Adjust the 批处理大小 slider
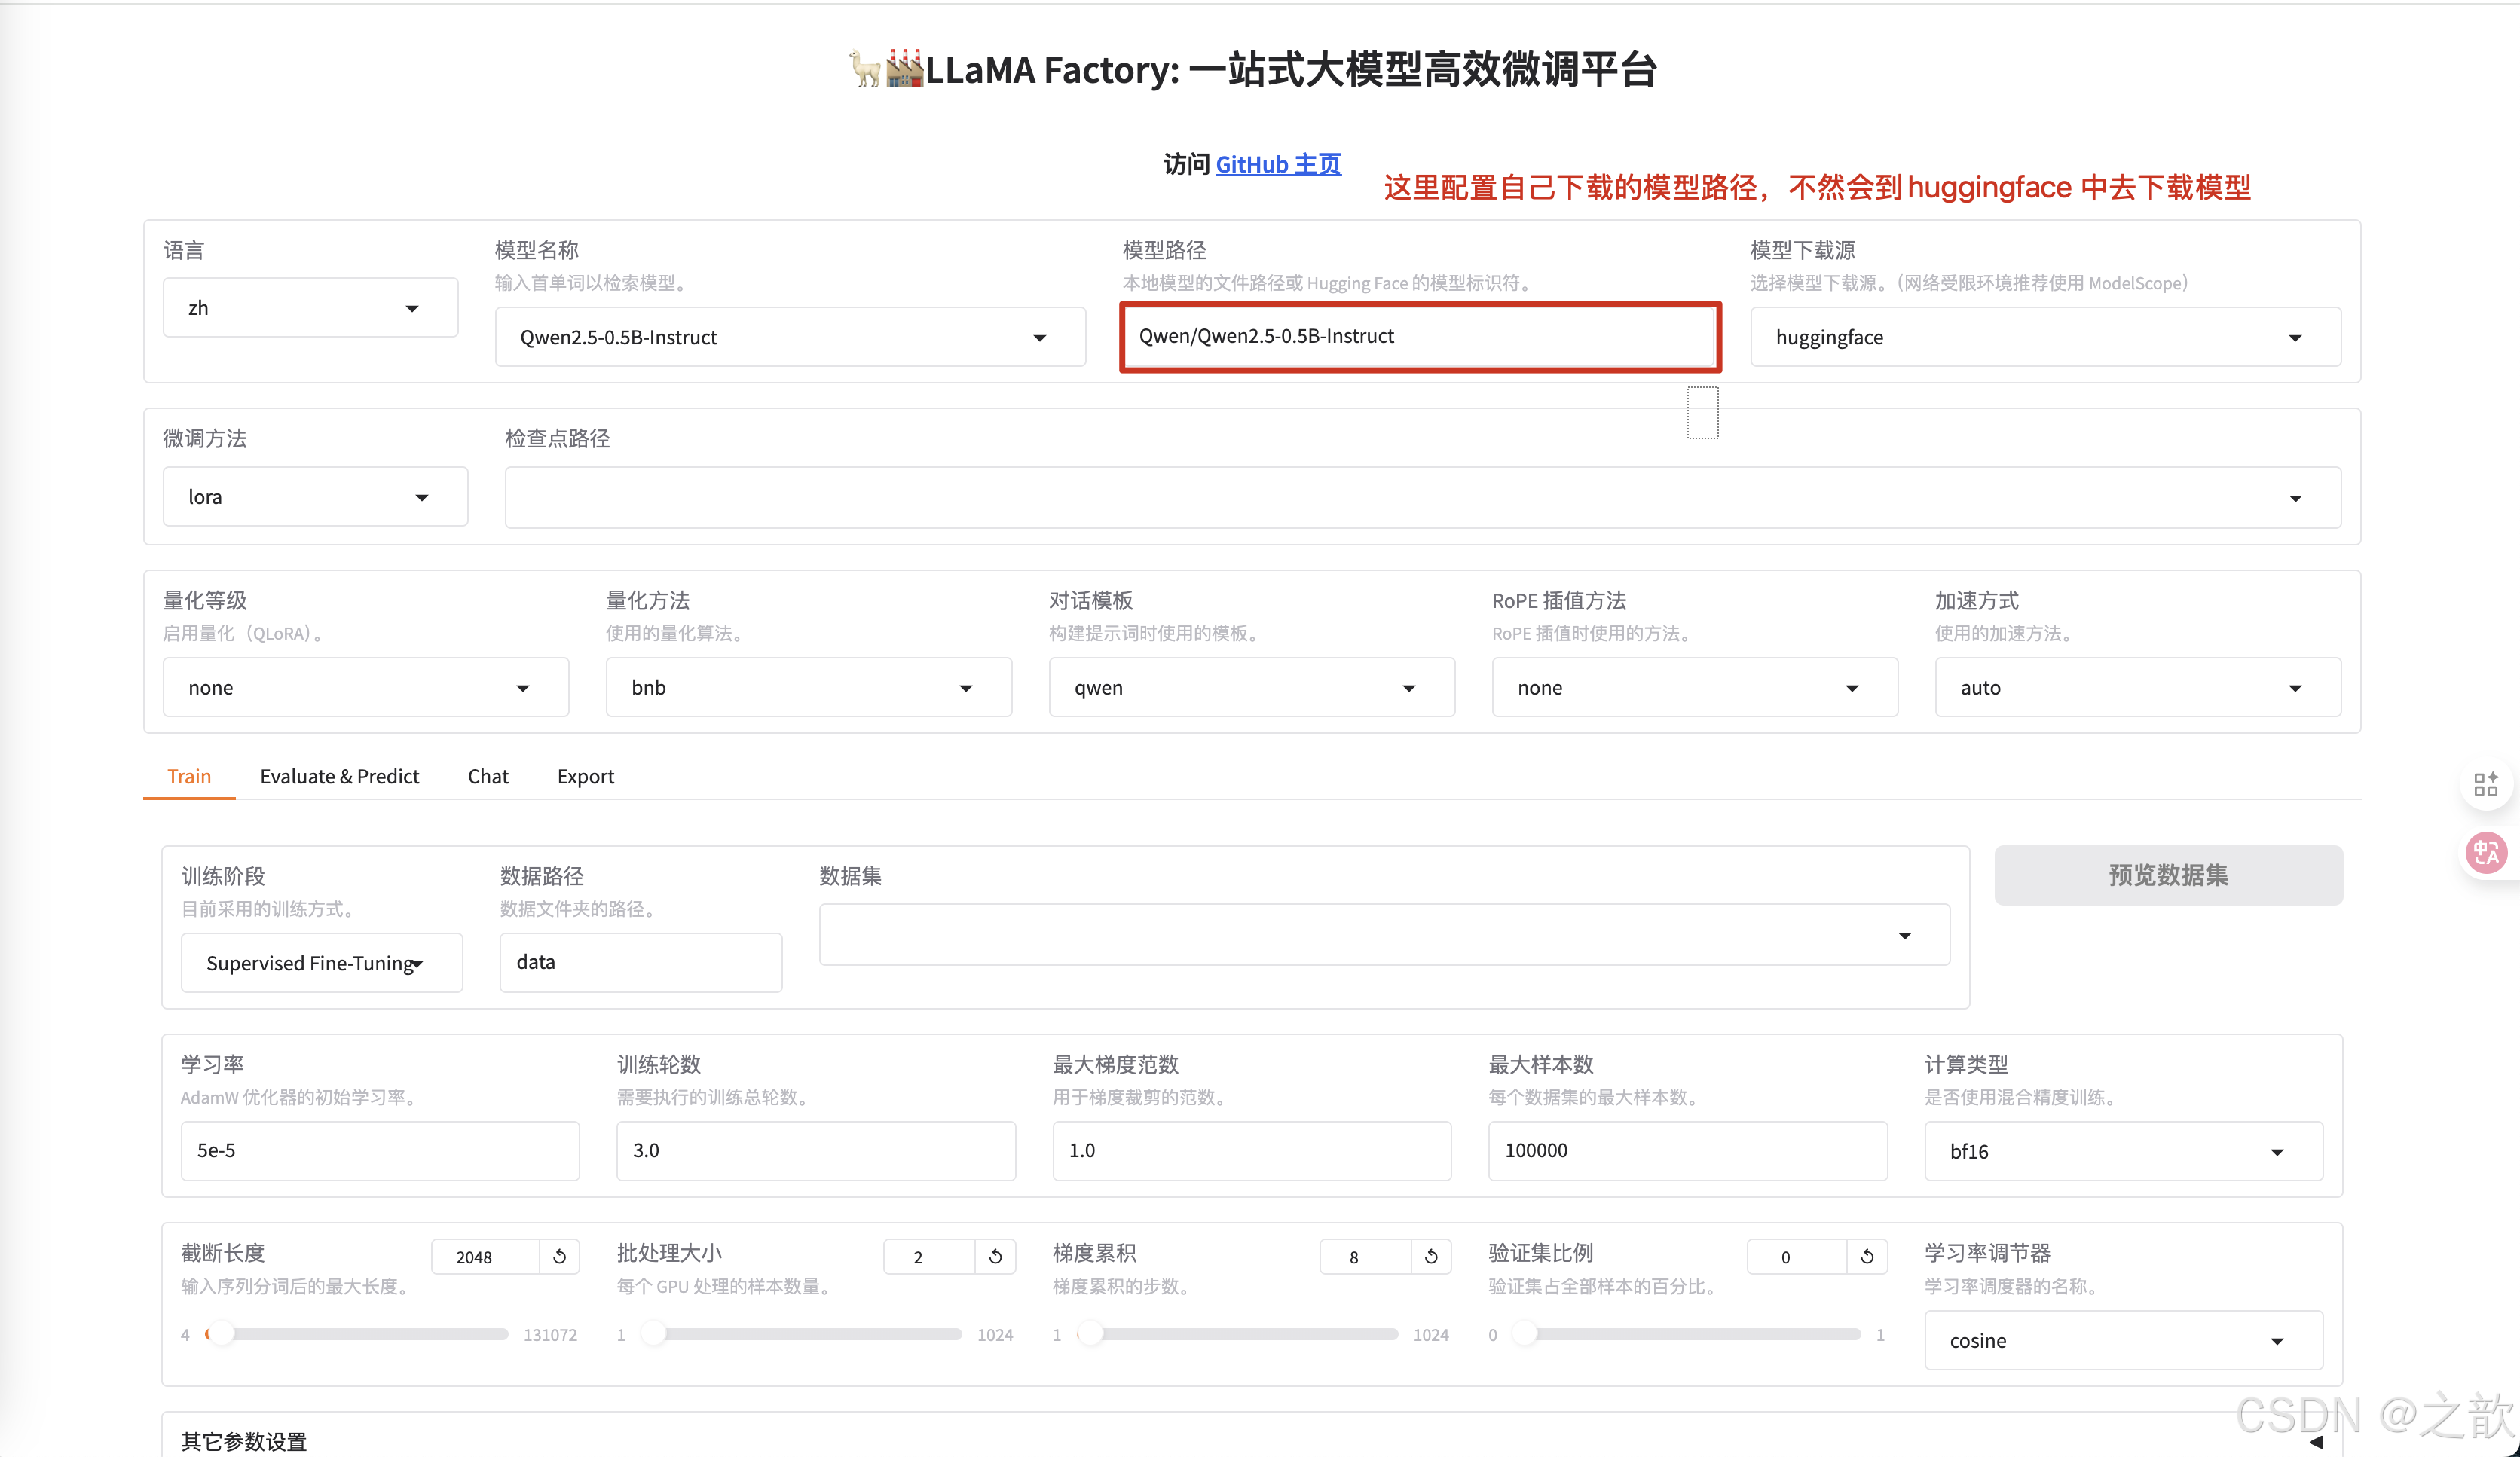The width and height of the screenshot is (2520, 1457). 802,1334
